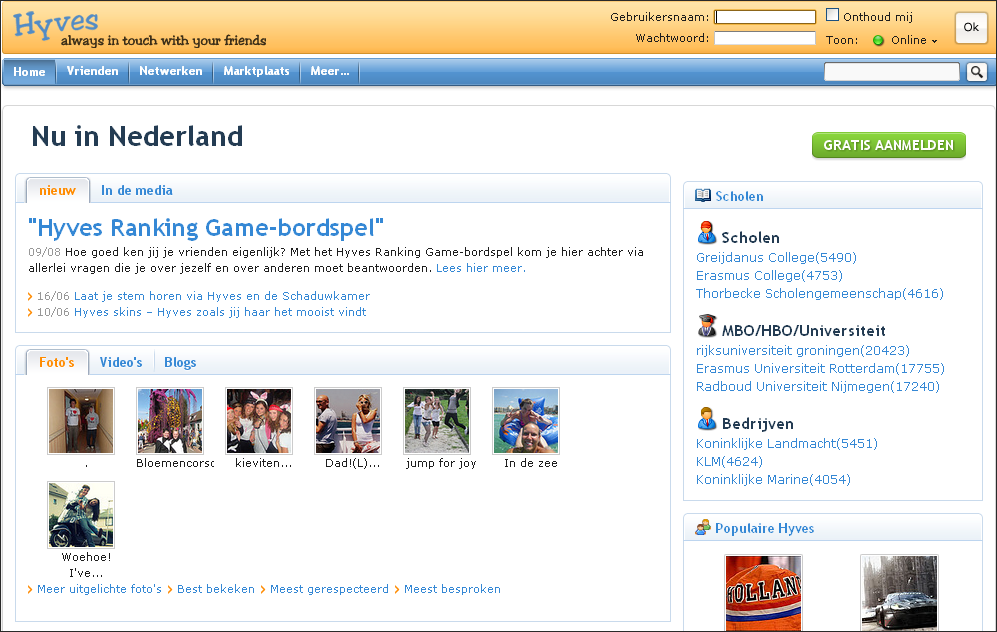Open the Netwerken menu item
This screenshot has width=997, height=632.
click(x=170, y=71)
